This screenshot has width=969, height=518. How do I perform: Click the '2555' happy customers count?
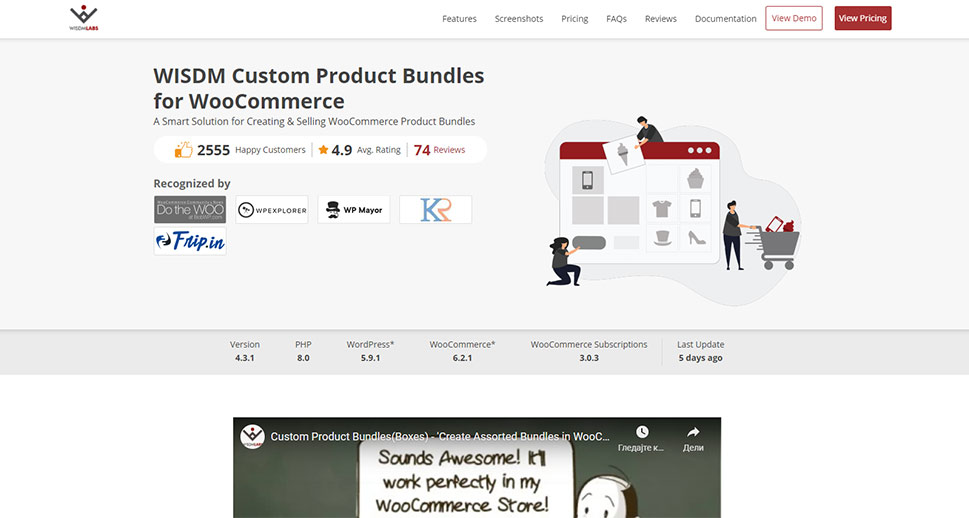coord(213,150)
